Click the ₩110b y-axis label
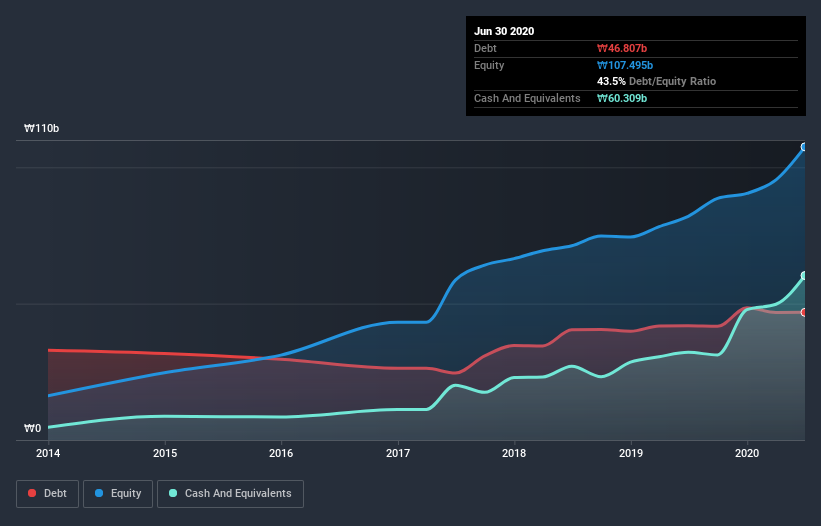The height and width of the screenshot is (526, 821). [x=41, y=128]
